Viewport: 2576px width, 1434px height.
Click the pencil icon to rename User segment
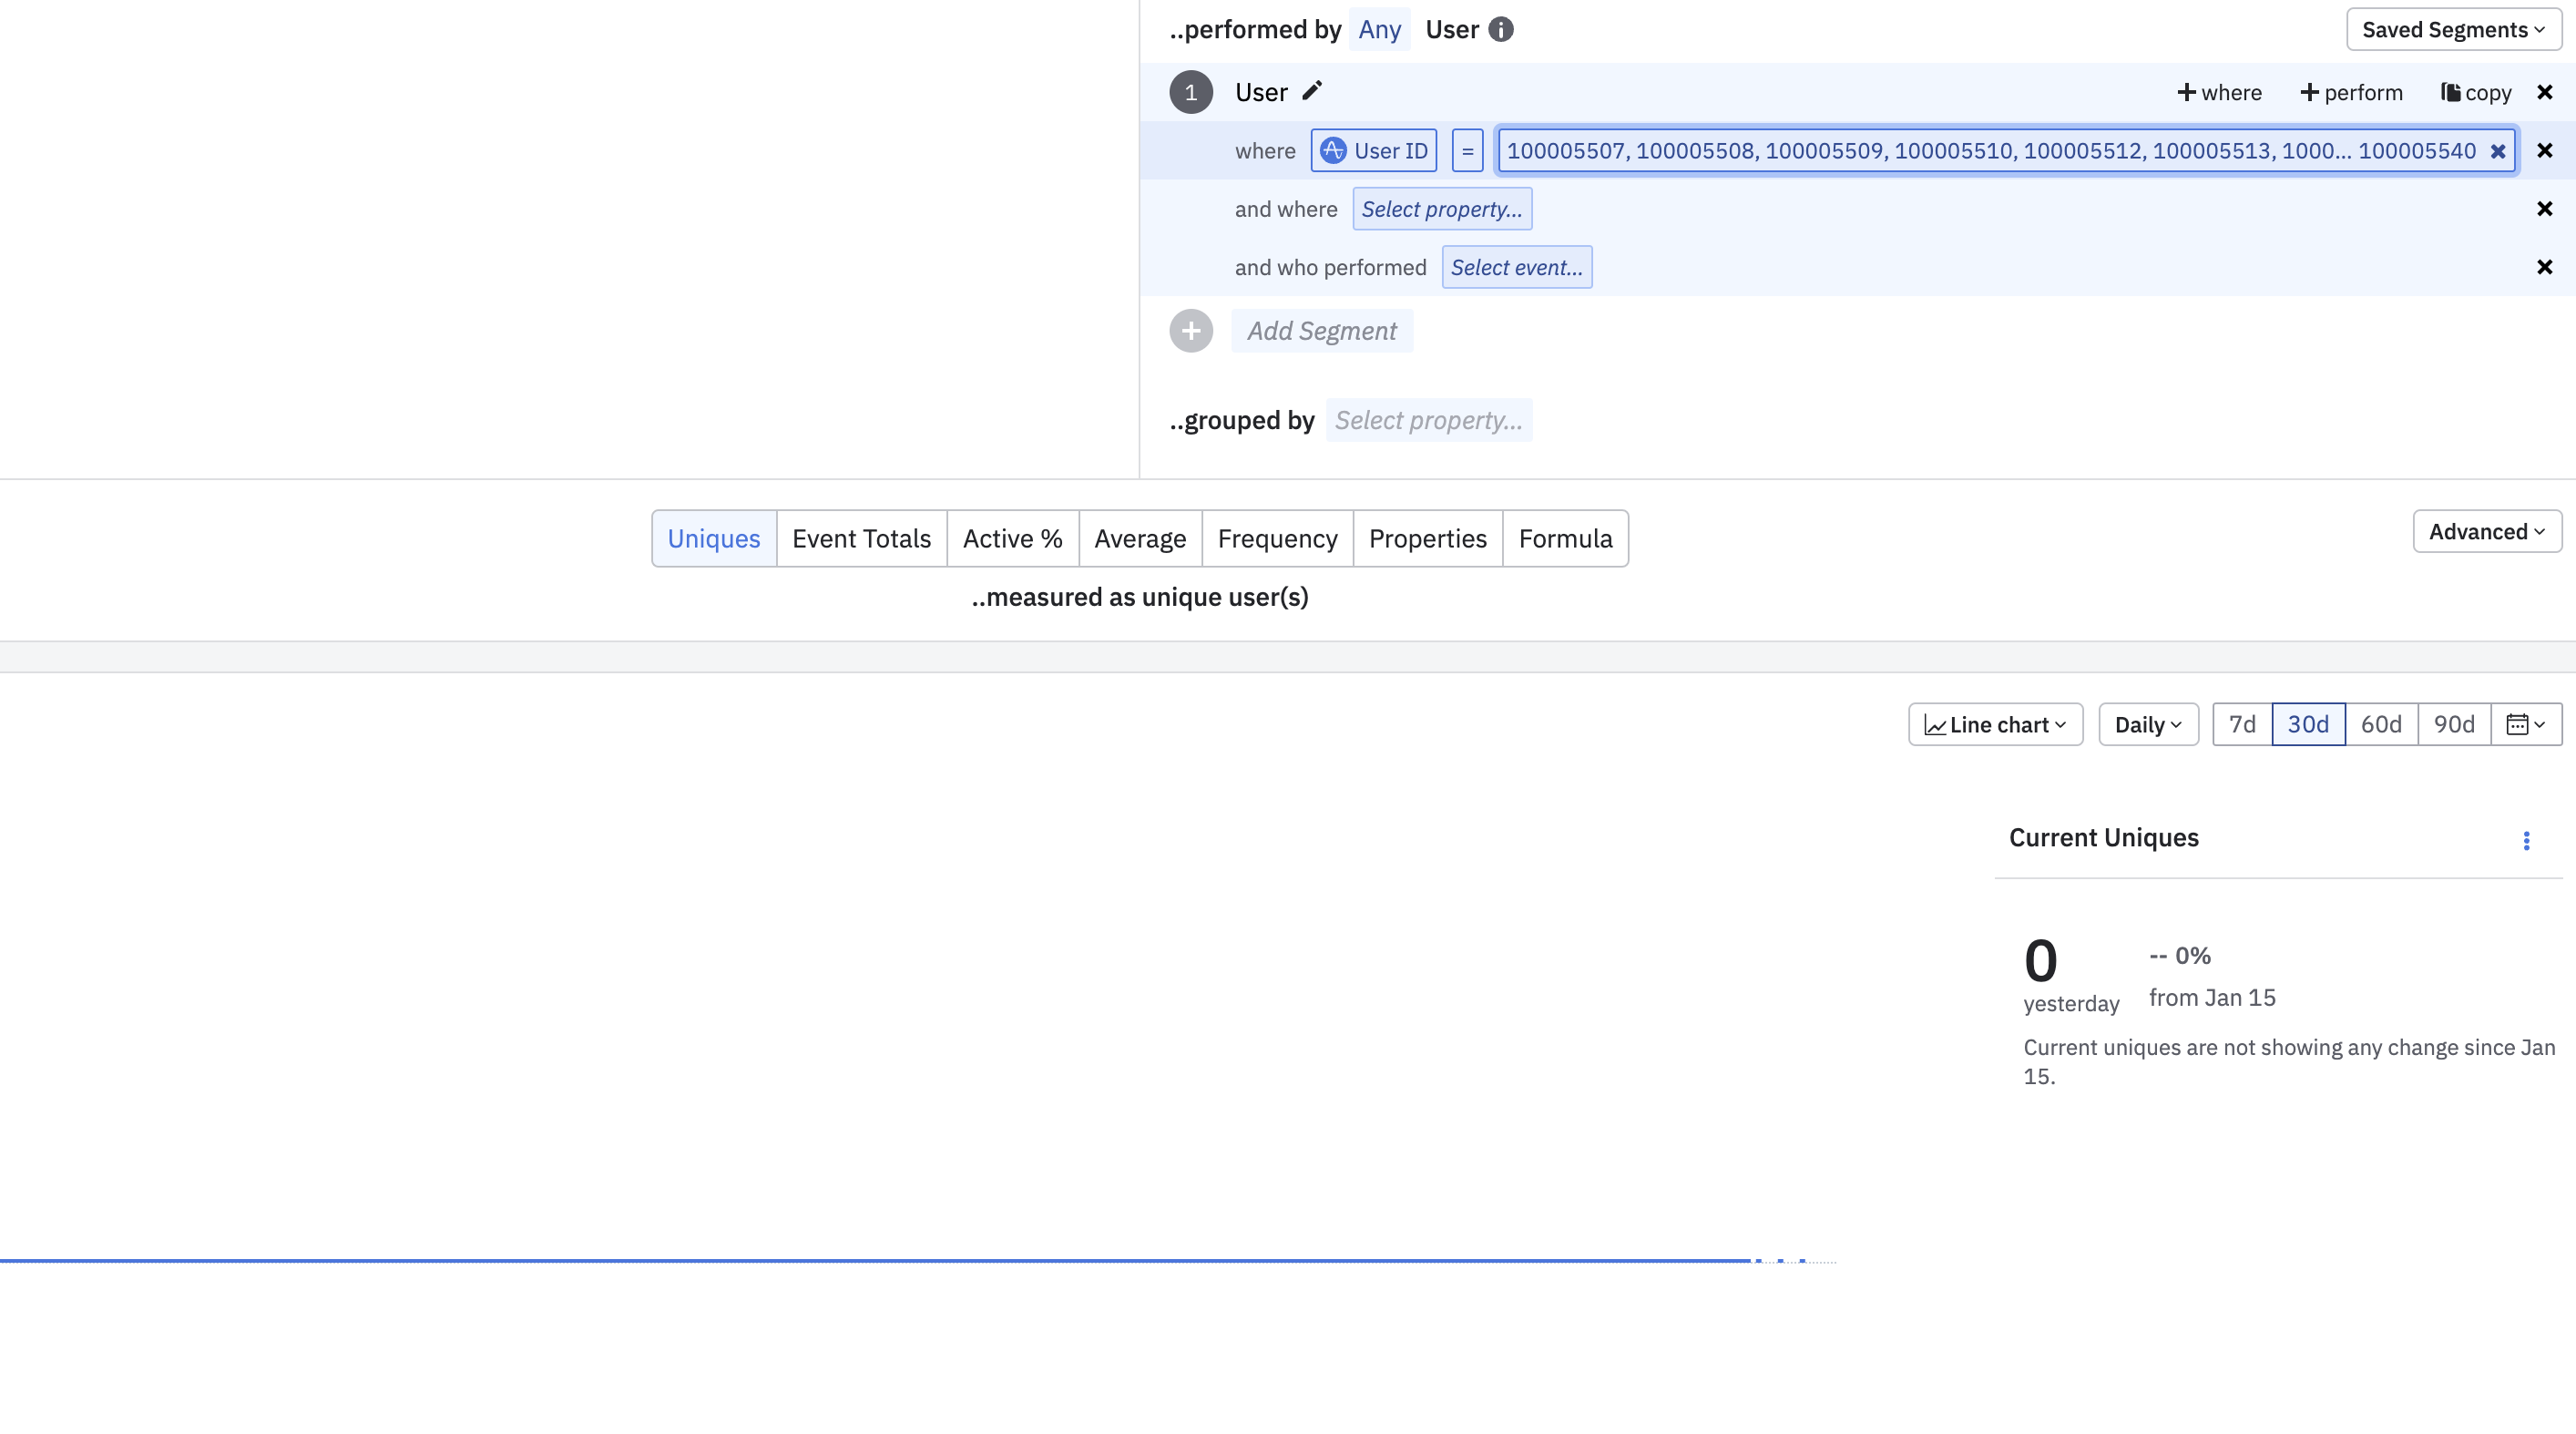(1312, 91)
